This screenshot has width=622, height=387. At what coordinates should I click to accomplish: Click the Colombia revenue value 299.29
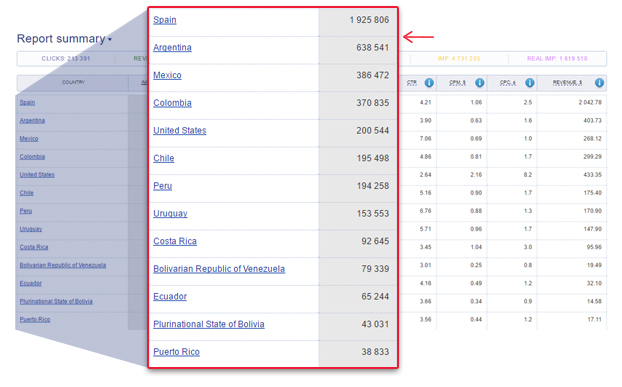tap(592, 157)
